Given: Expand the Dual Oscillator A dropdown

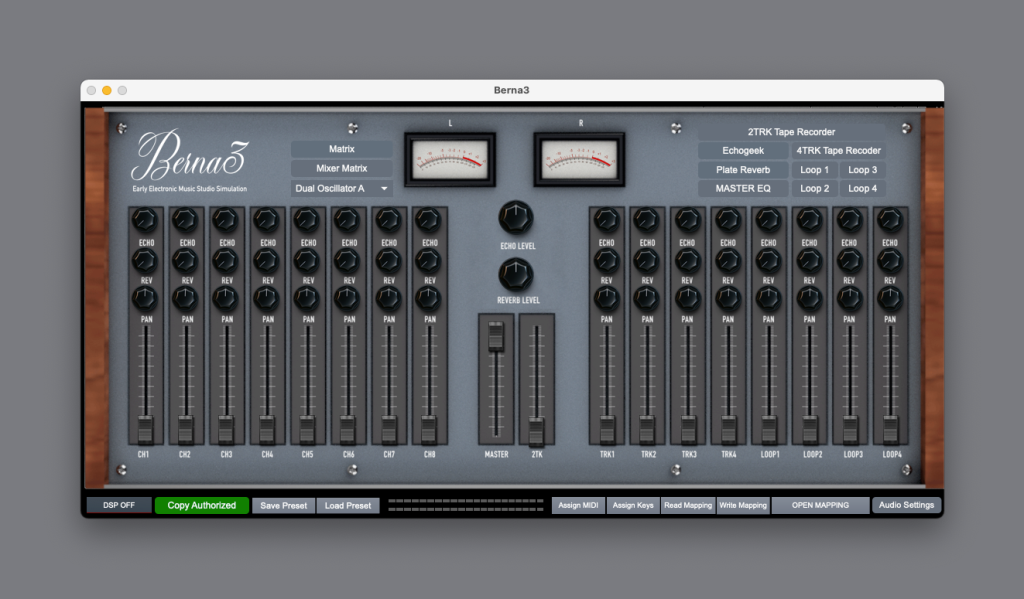Looking at the screenshot, I should click(341, 187).
